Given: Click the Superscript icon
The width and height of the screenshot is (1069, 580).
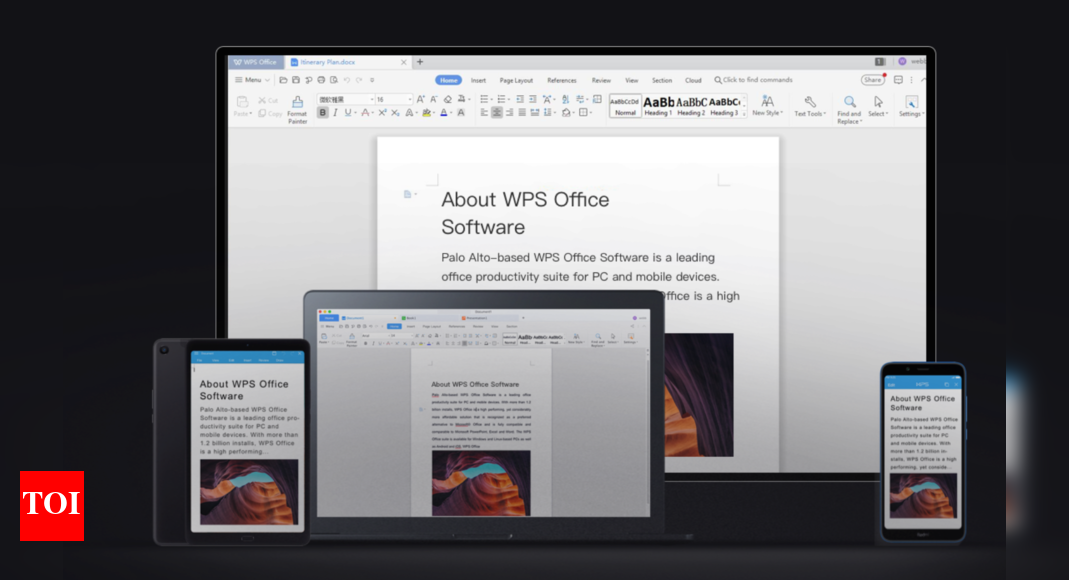Looking at the screenshot, I should pyautogui.click(x=382, y=113).
